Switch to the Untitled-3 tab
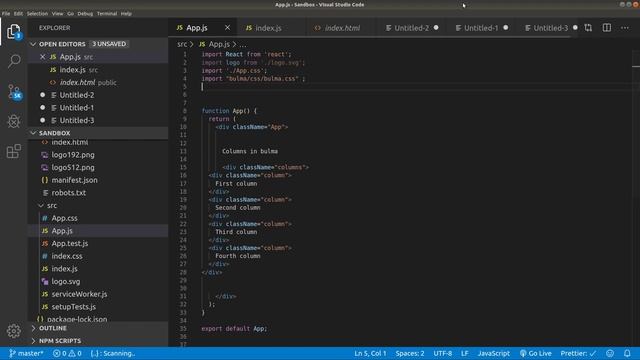Screen dimensions: 640x360 550,28
